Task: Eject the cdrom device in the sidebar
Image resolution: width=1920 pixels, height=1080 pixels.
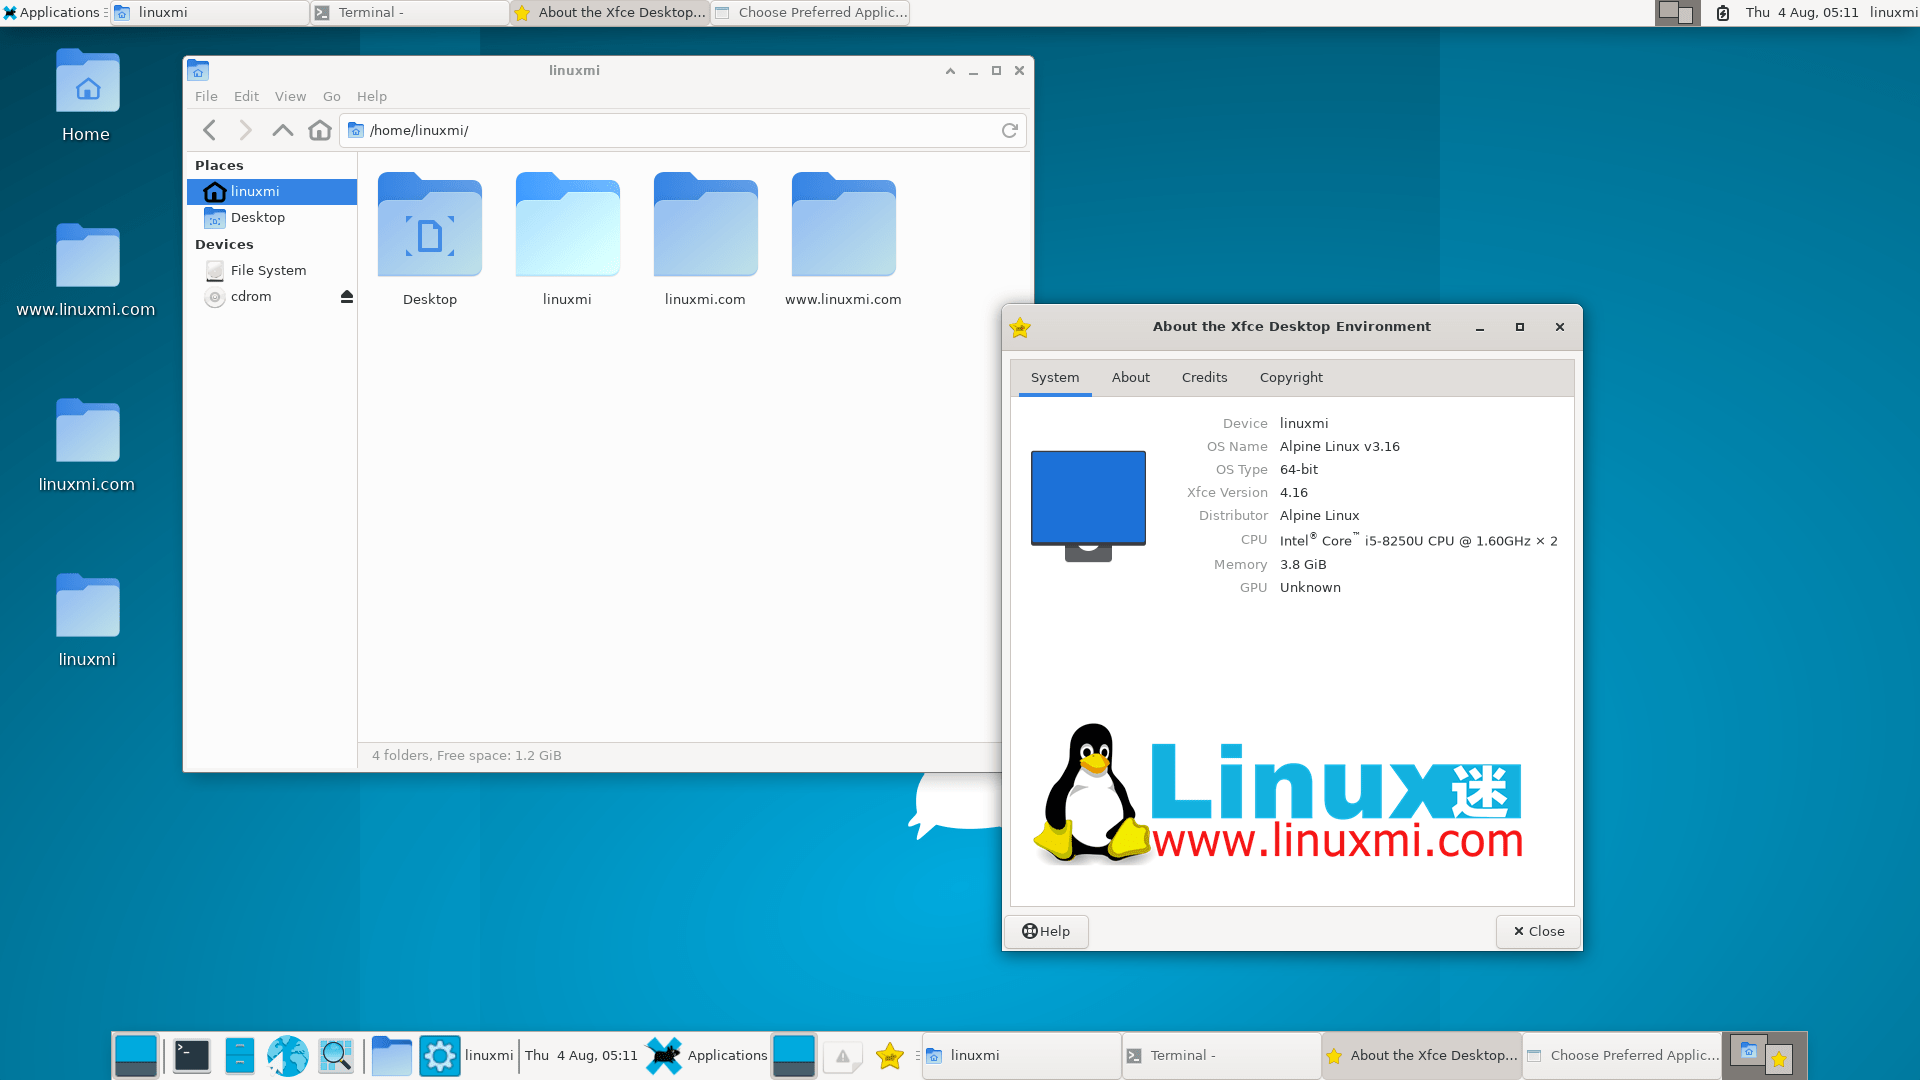Action: 346,296
